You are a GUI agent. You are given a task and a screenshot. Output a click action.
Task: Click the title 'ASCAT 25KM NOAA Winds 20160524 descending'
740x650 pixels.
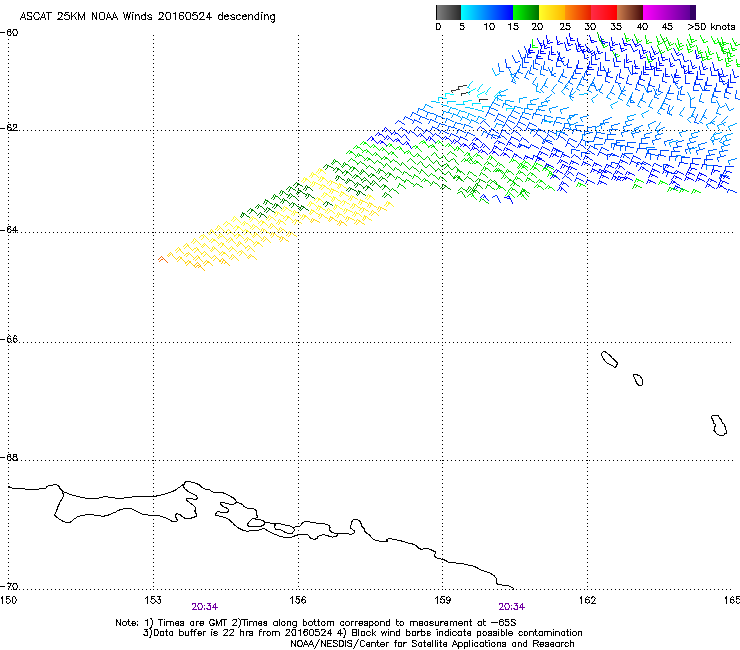(147, 16)
